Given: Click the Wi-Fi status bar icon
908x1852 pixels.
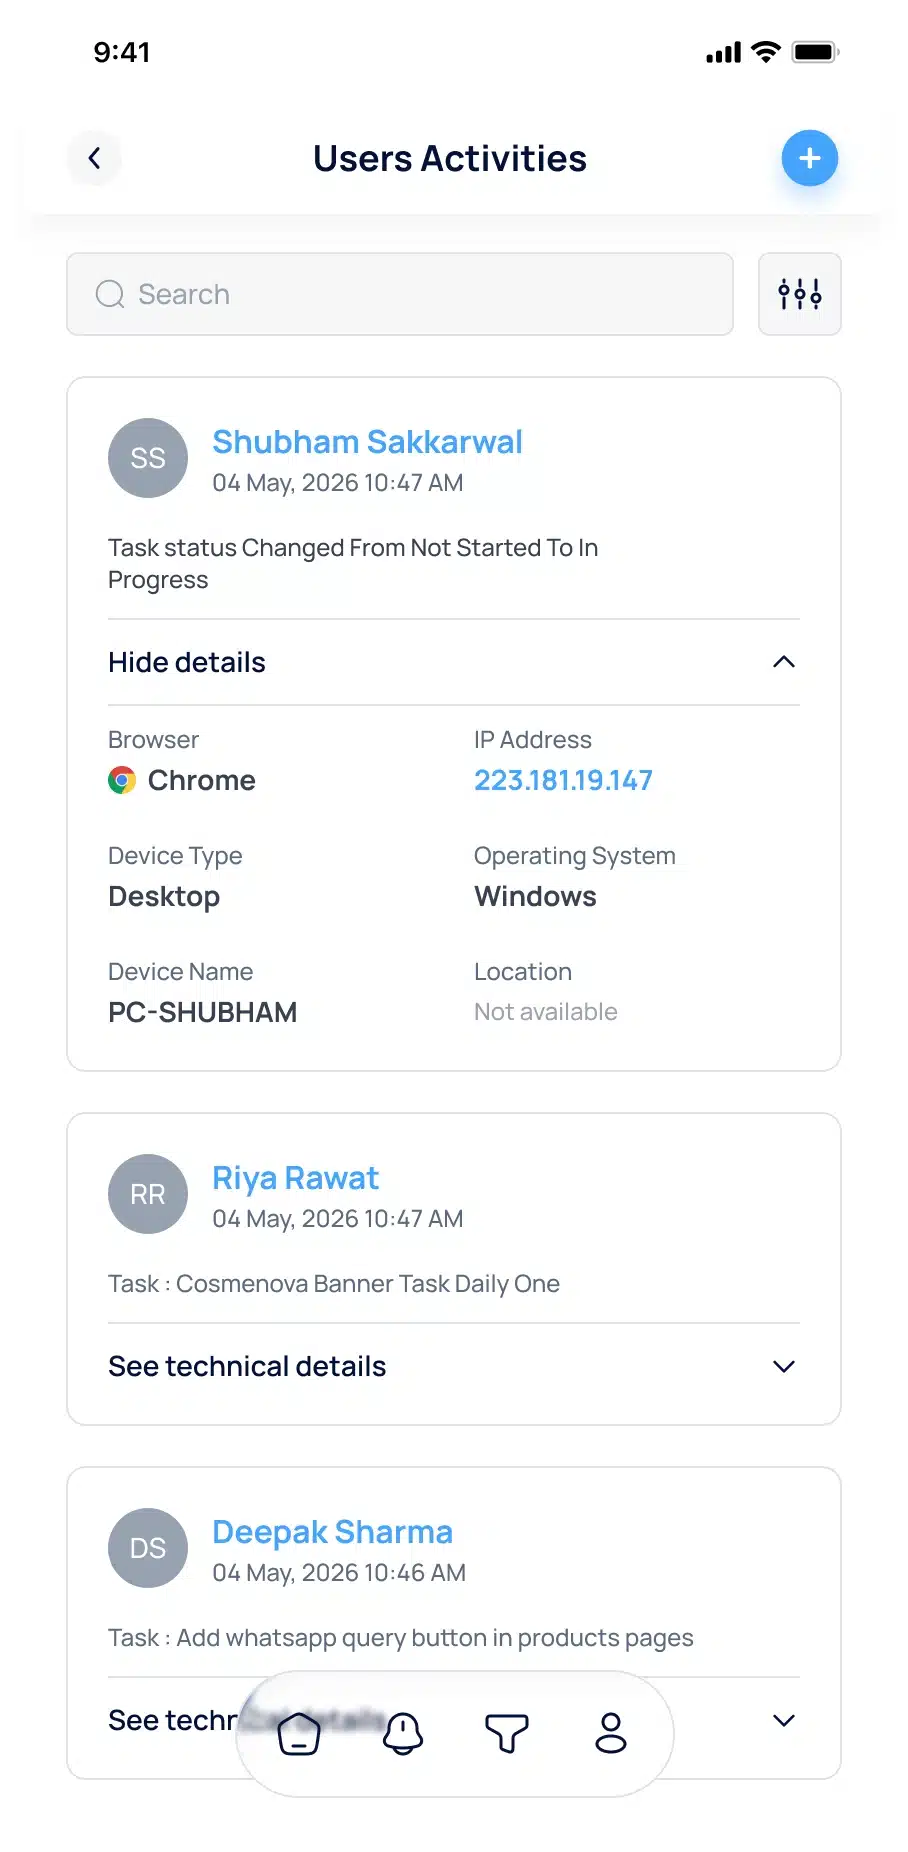Looking at the screenshot, I should (766, 52).
